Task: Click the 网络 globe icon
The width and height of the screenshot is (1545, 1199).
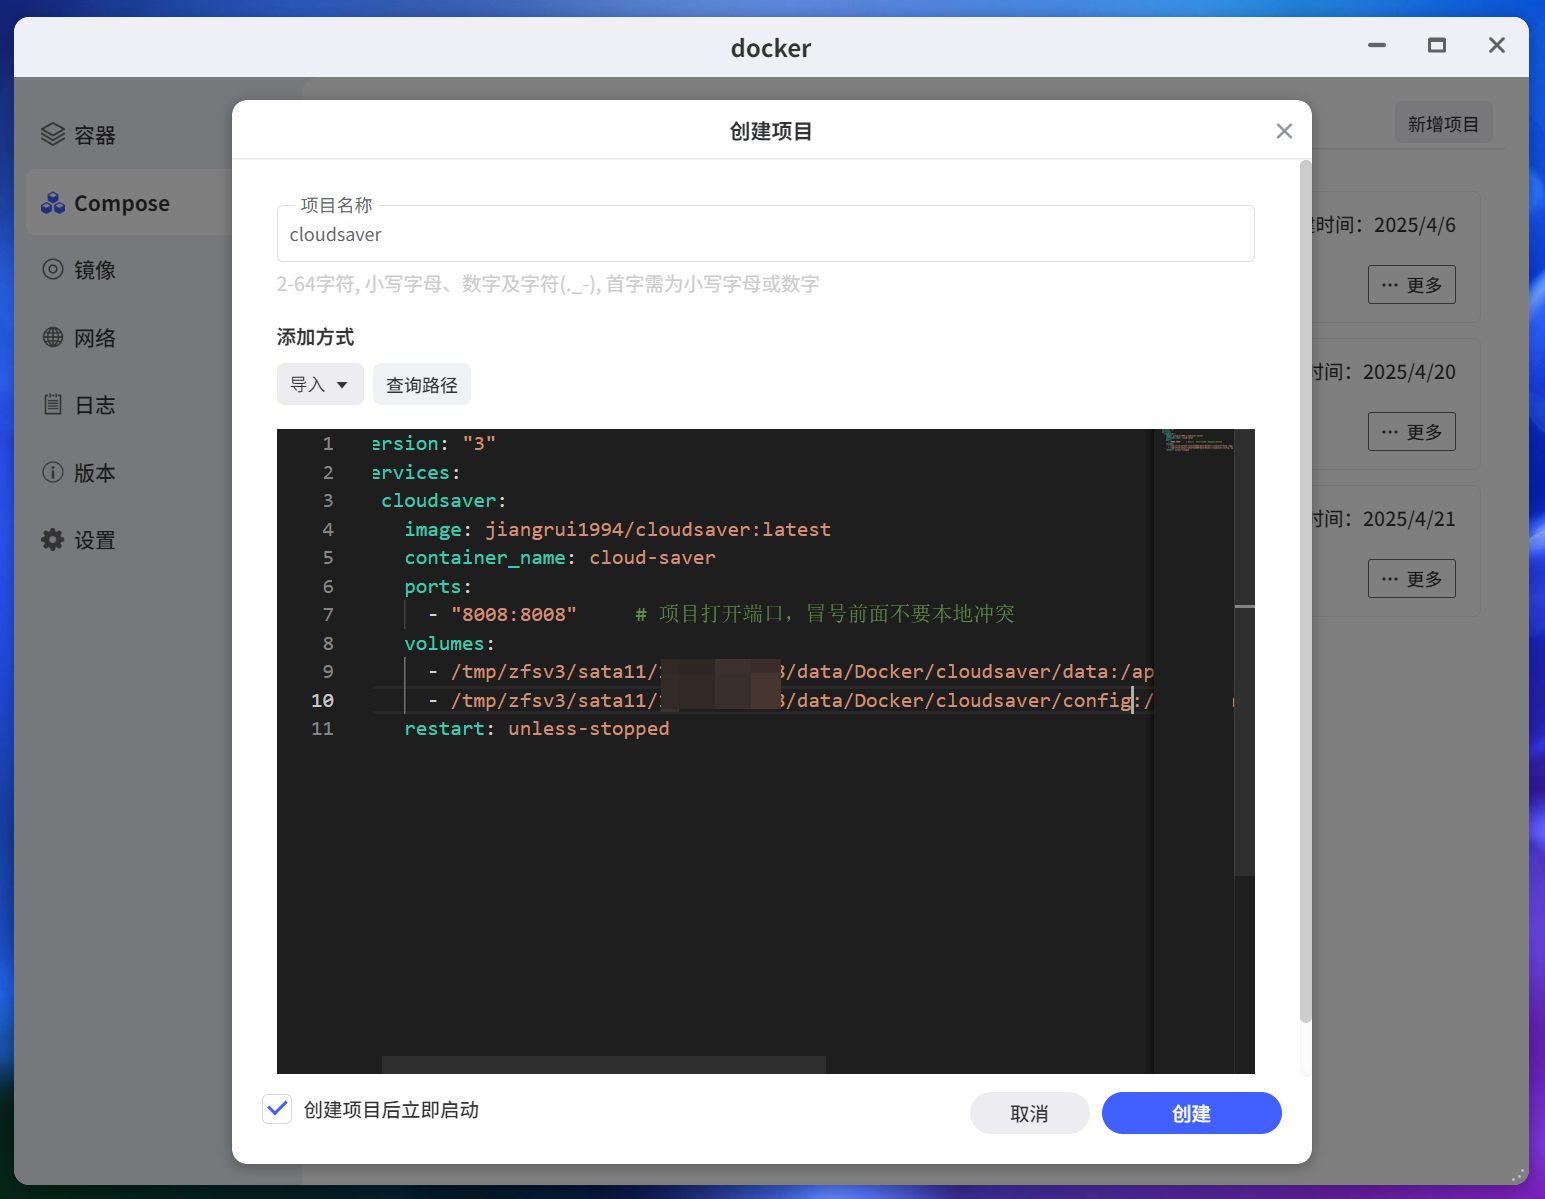Action: [53, 337]
